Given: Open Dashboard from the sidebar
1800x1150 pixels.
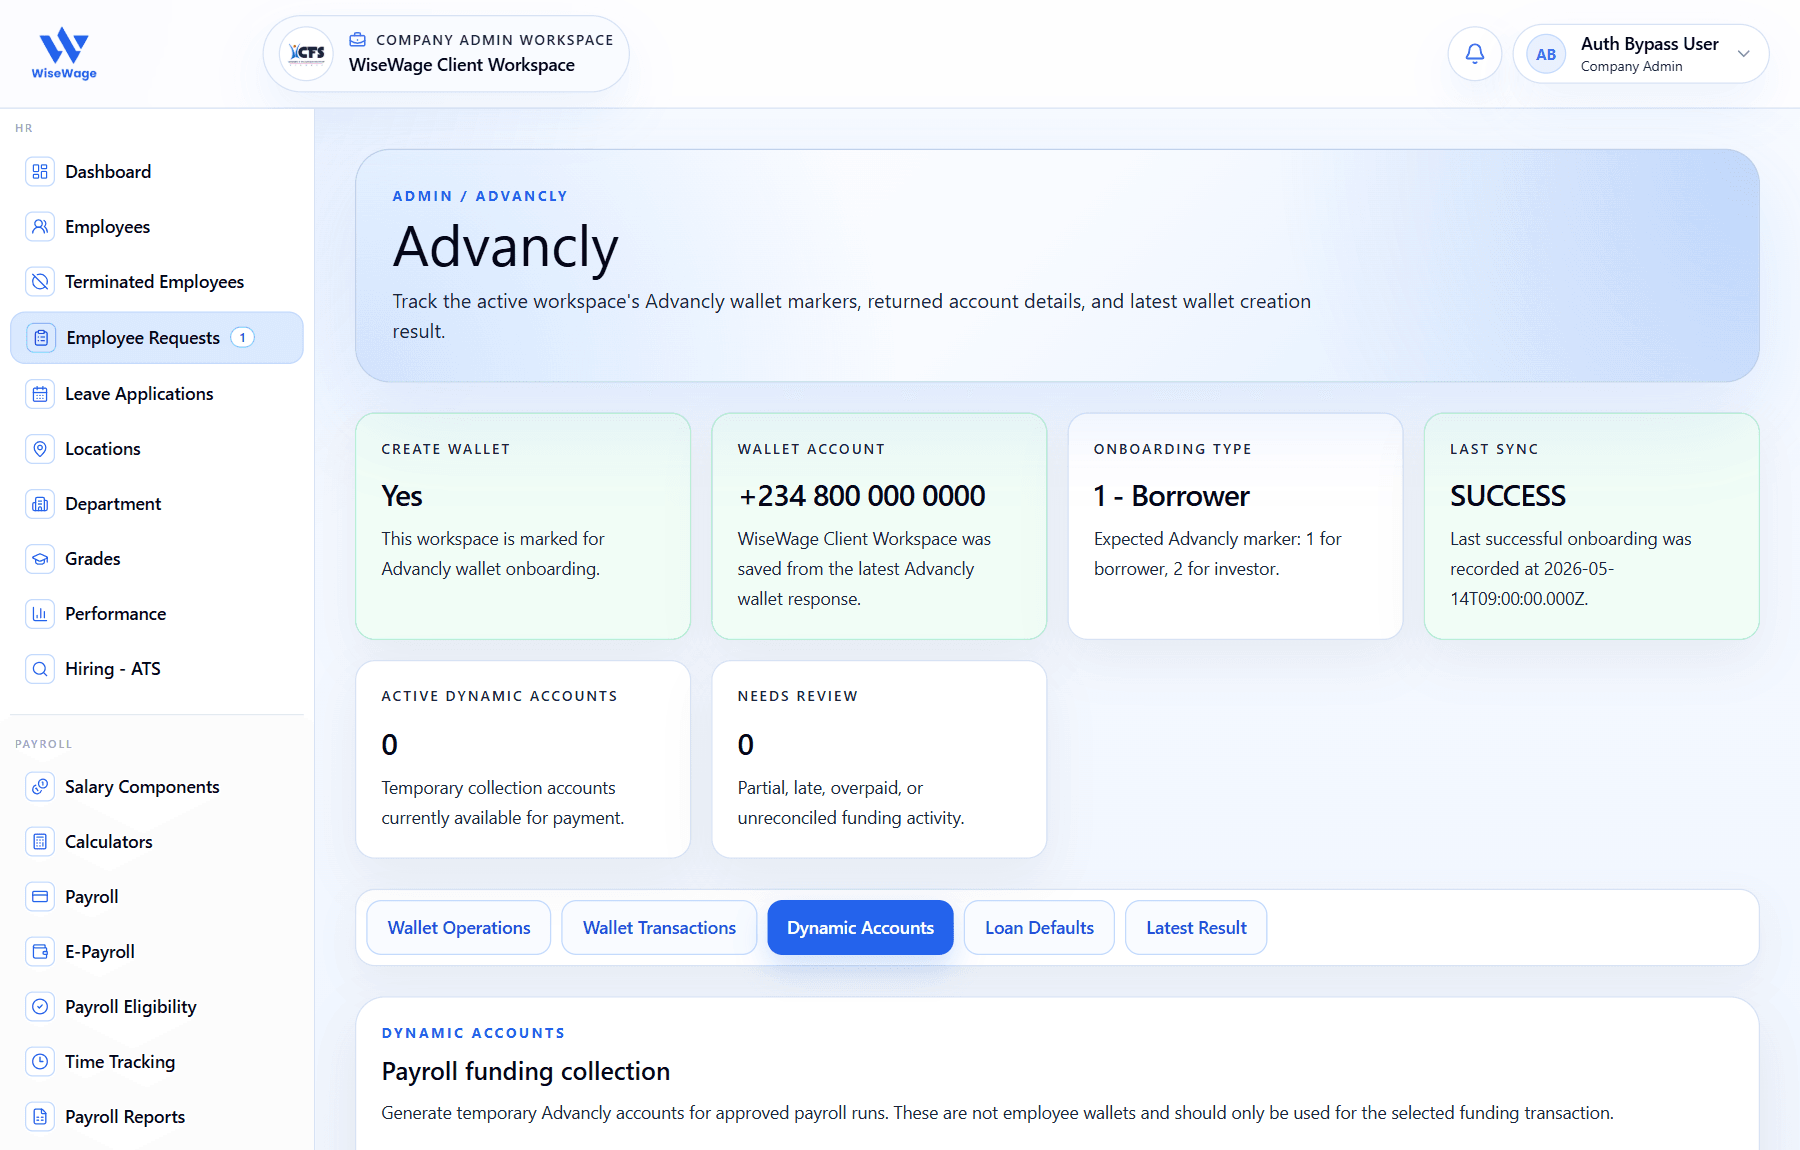Looking at the screenshot, I should 157,172.
